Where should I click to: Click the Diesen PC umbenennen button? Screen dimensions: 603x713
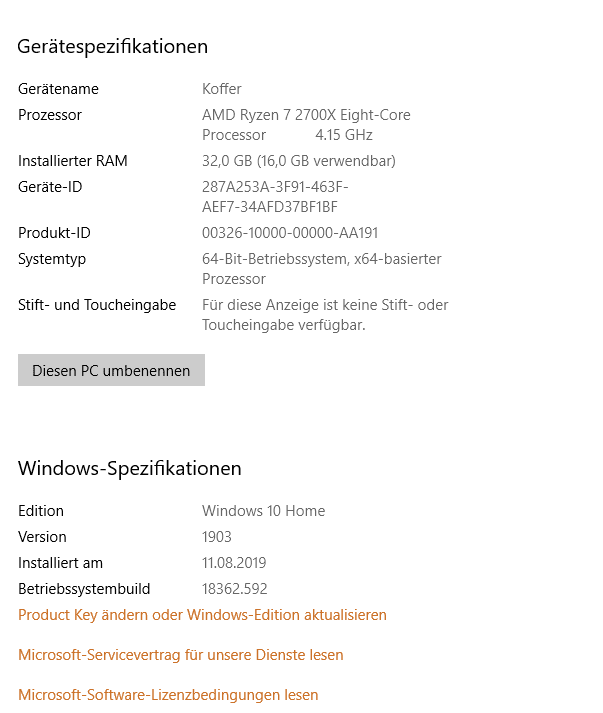(x=111, y=370)
